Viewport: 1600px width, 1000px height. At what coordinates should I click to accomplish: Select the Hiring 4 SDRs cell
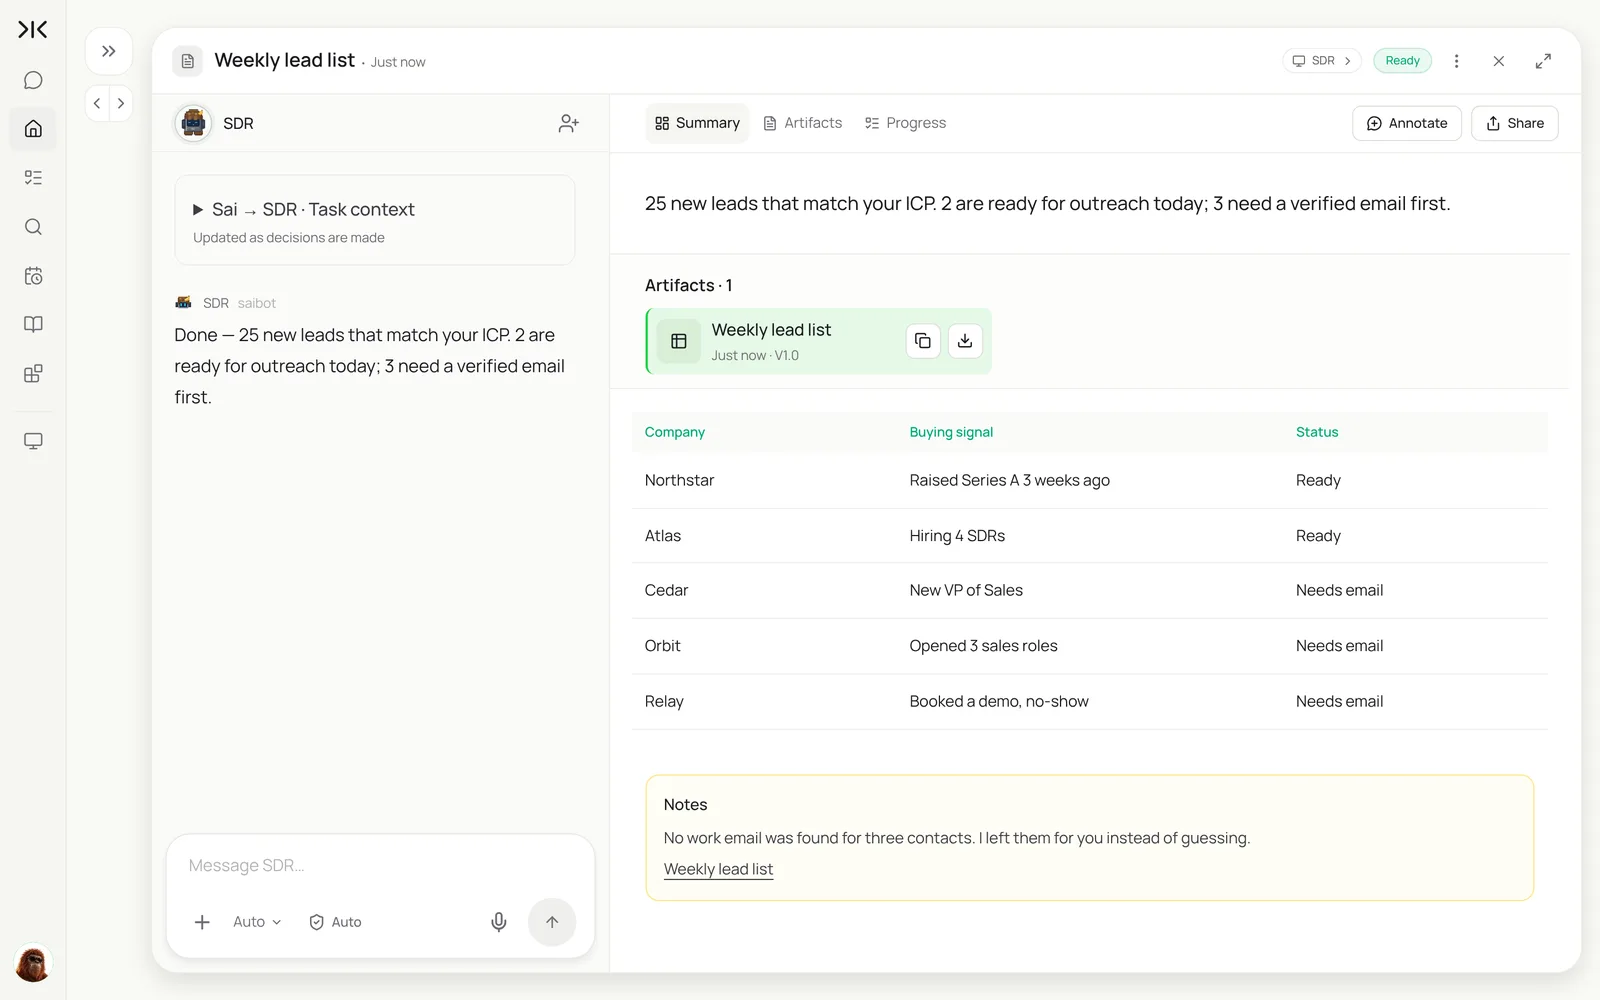click(957, 536)
